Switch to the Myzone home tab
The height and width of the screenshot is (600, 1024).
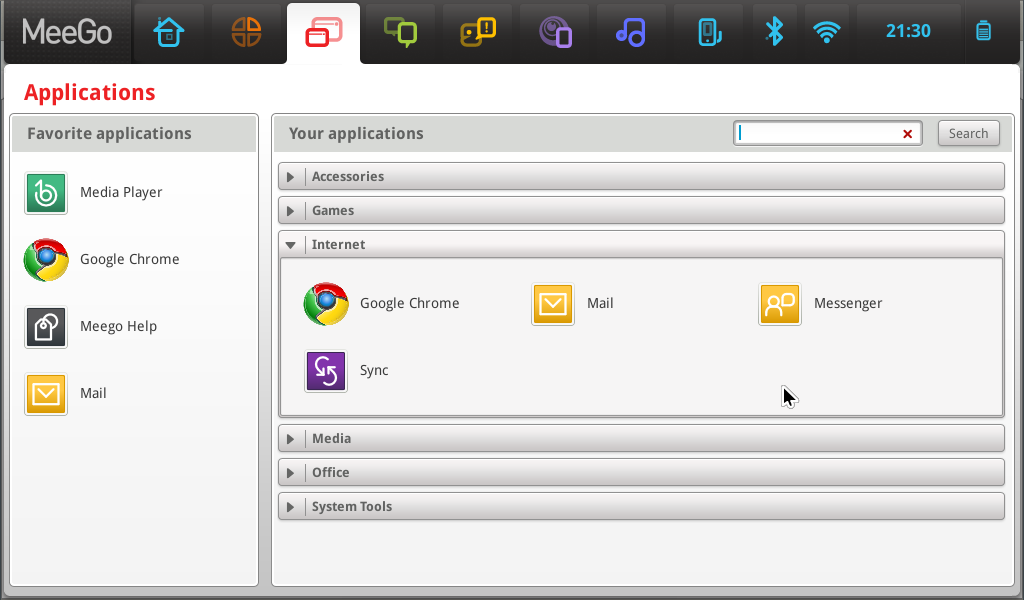pyautogui.click(x=168, y=32)
